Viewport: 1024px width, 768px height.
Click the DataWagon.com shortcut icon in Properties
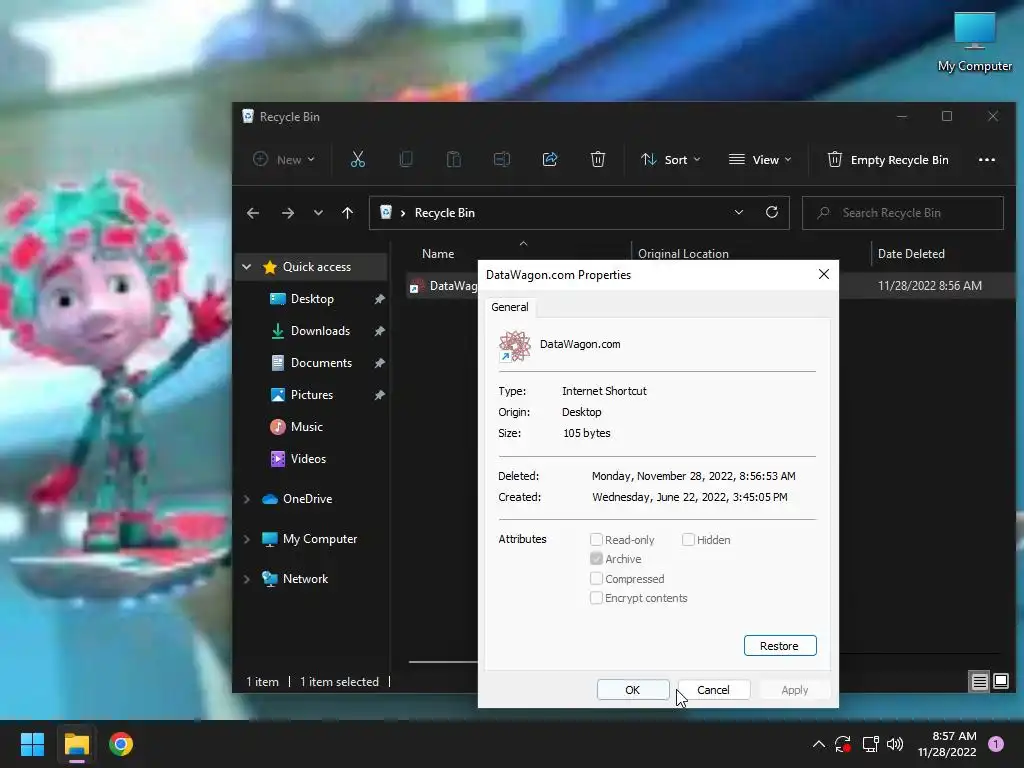click(515, 345)
